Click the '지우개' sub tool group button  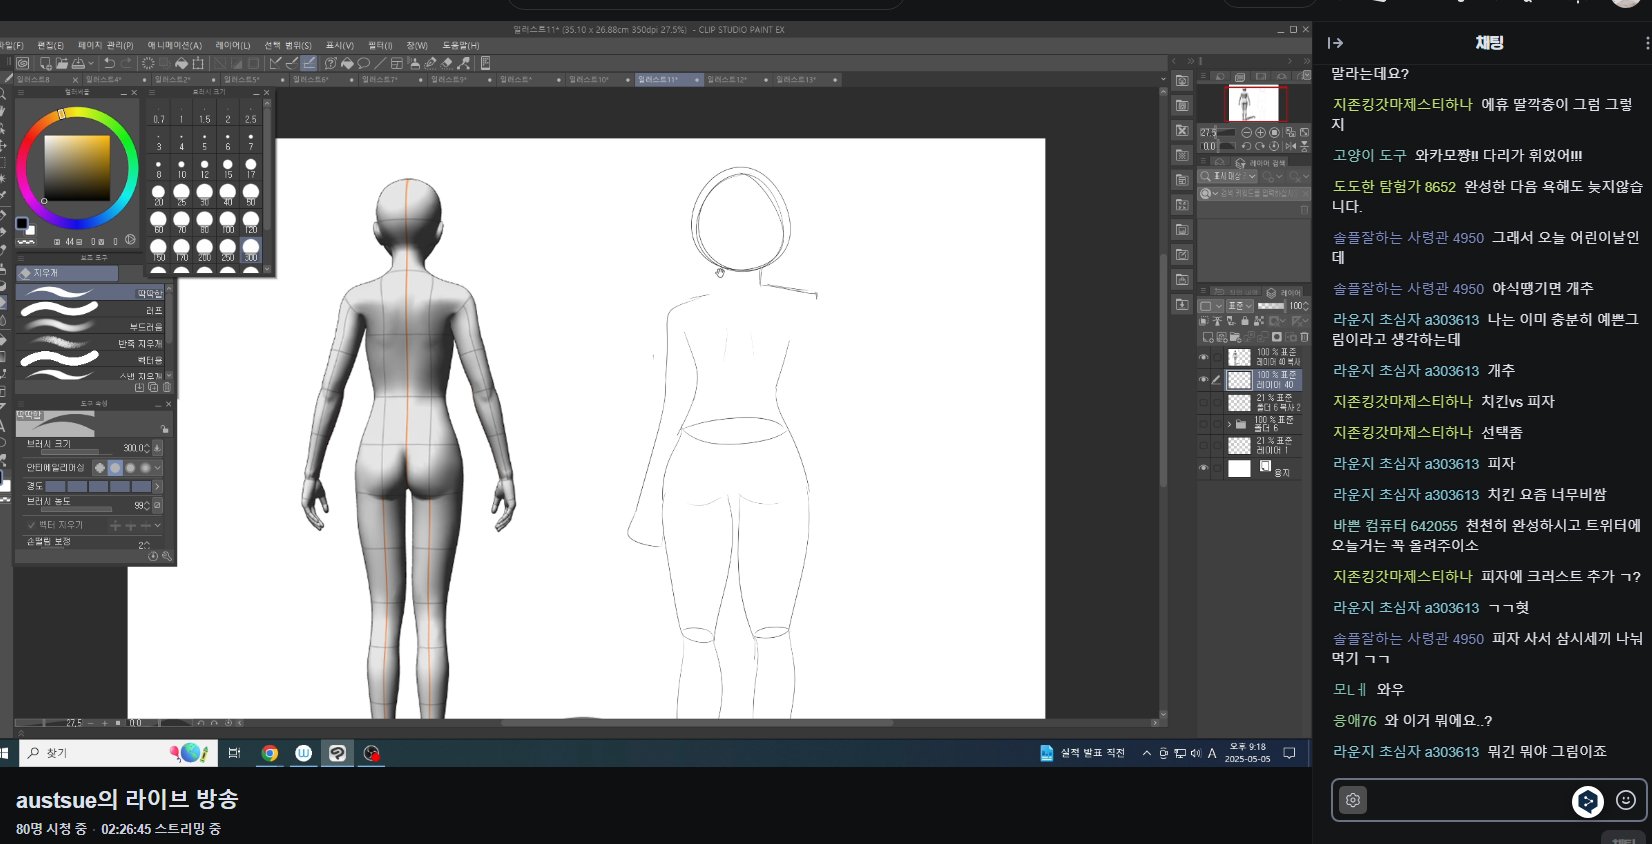click(66, 272)
